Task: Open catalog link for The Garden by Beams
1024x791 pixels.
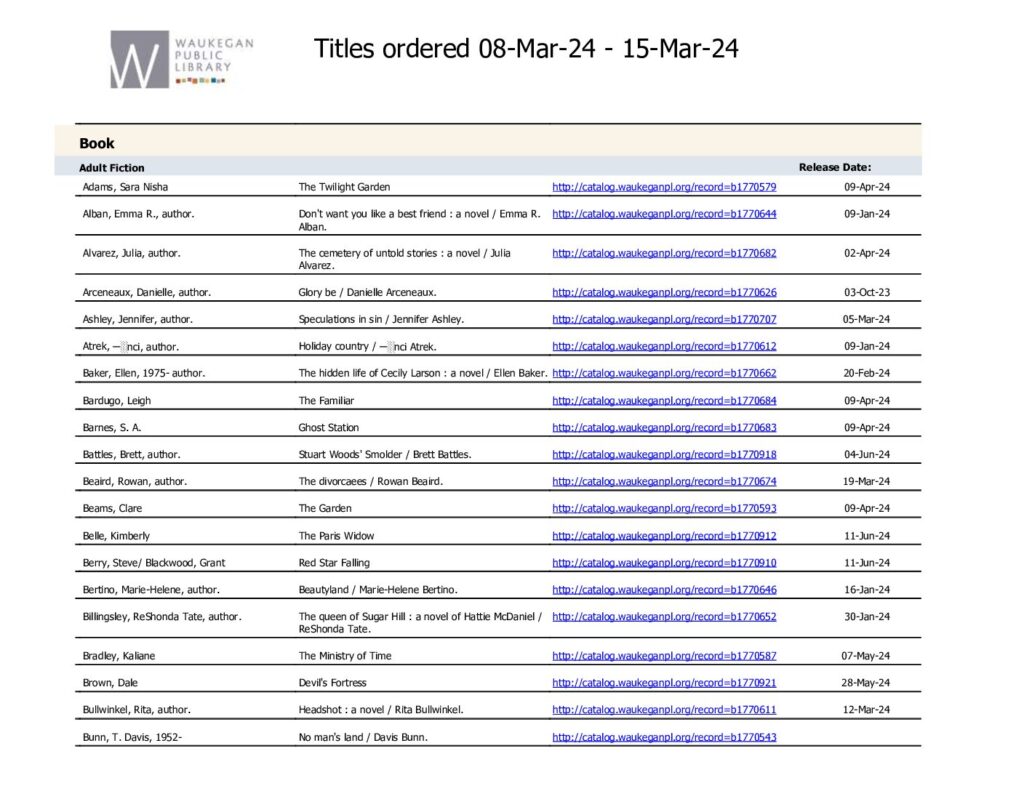Action: 664,508
